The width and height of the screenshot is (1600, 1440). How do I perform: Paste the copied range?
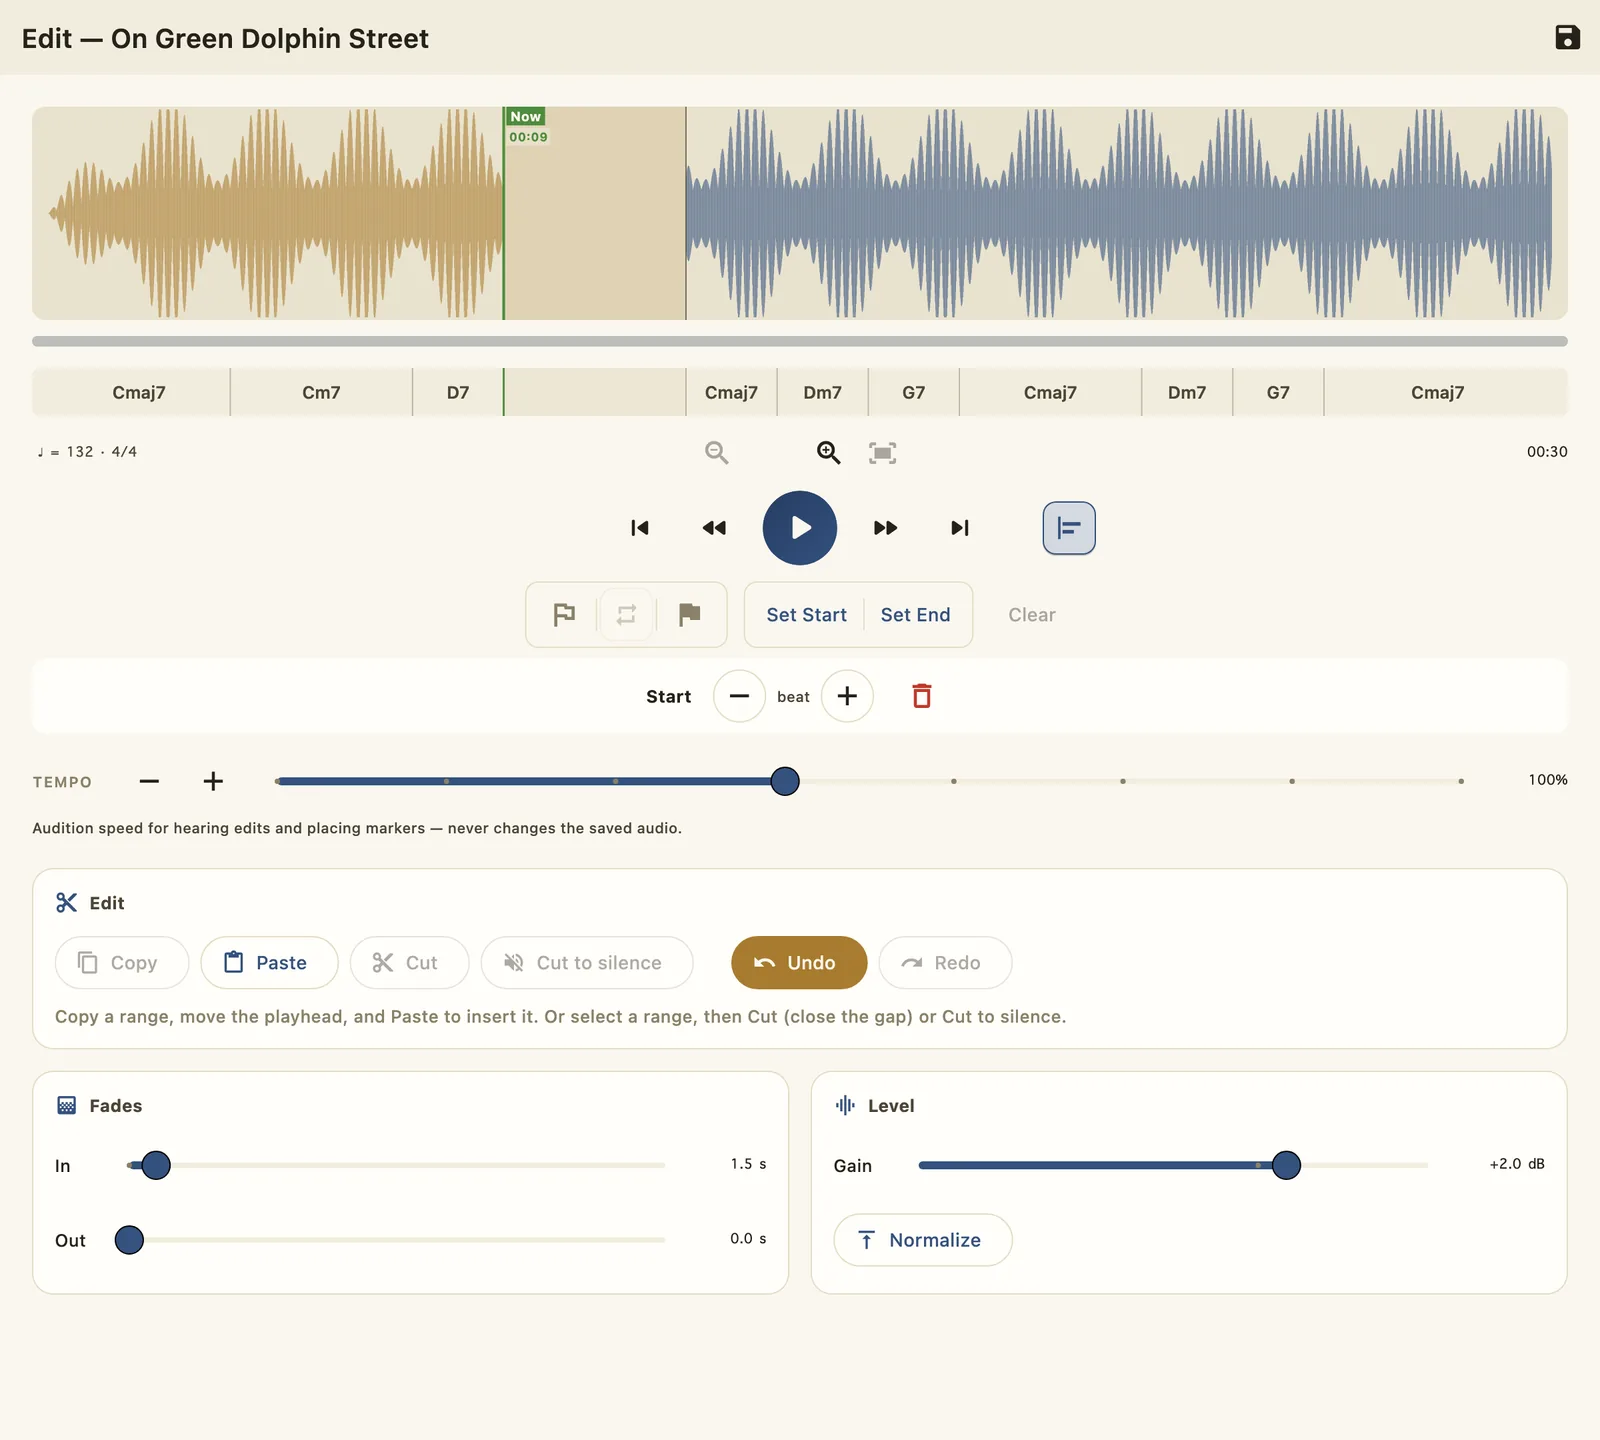click(269, 963)
